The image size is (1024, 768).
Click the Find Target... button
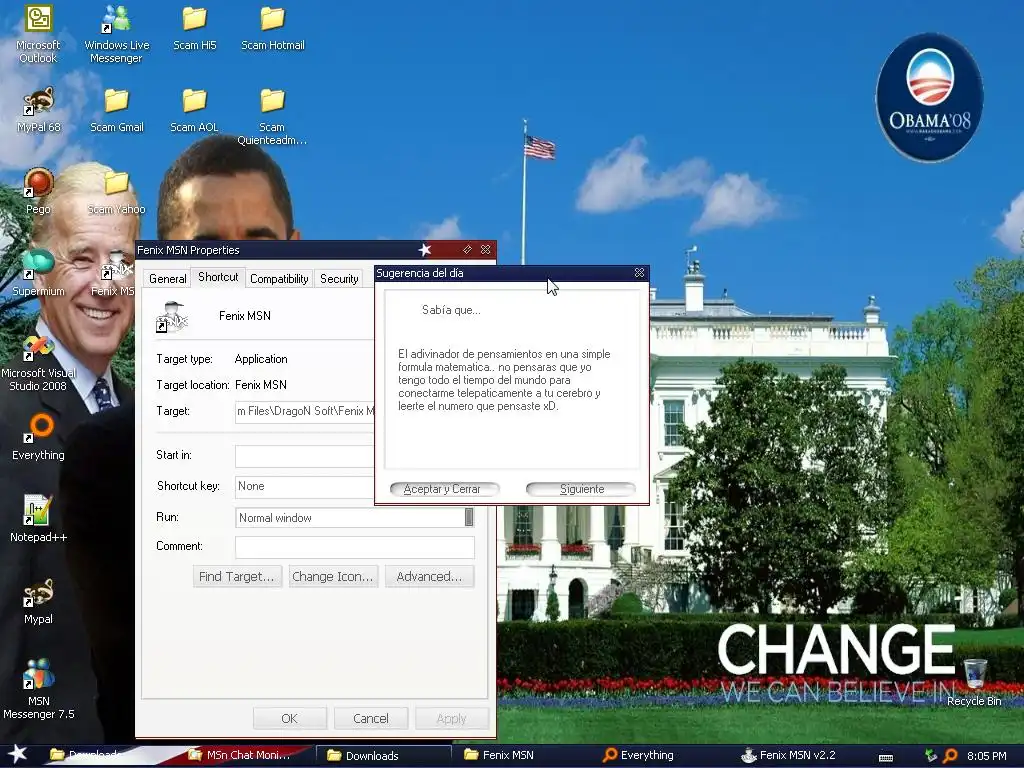(237, 577)
